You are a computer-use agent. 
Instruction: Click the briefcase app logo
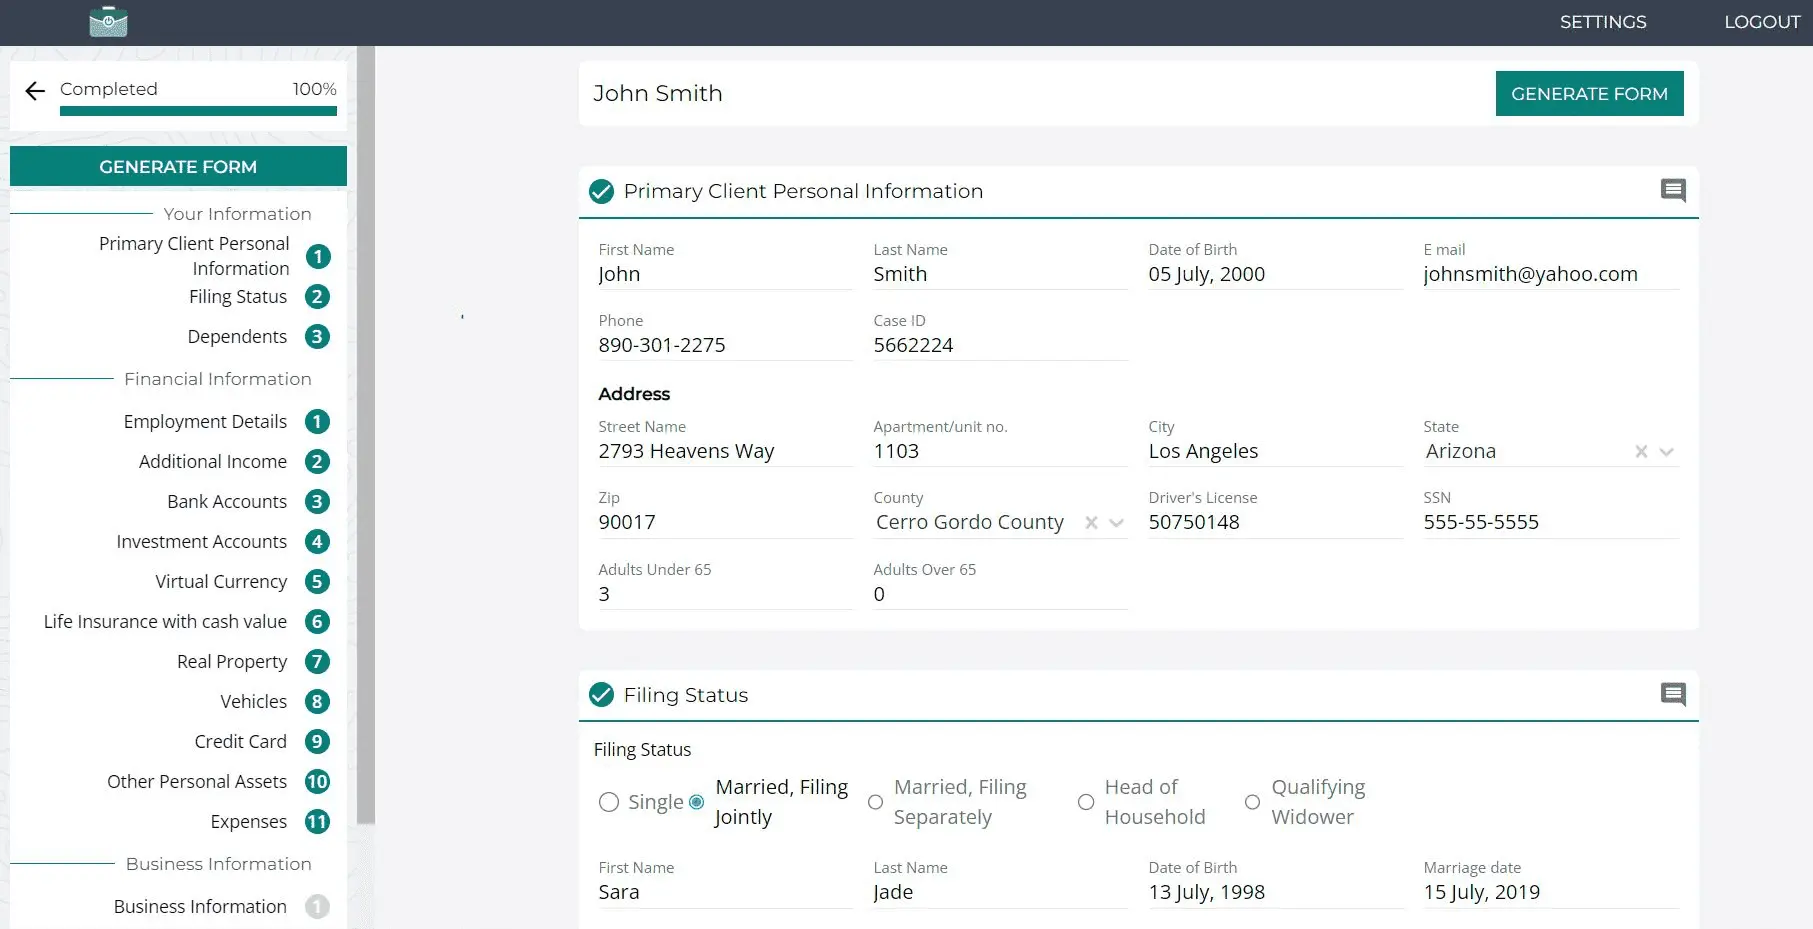tap(108, 22)
